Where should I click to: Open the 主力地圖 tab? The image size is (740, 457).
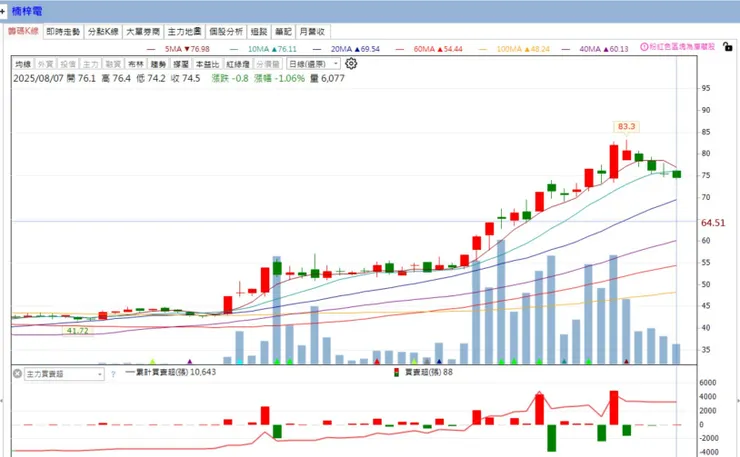pyautogui.click(x=185, y=32)
